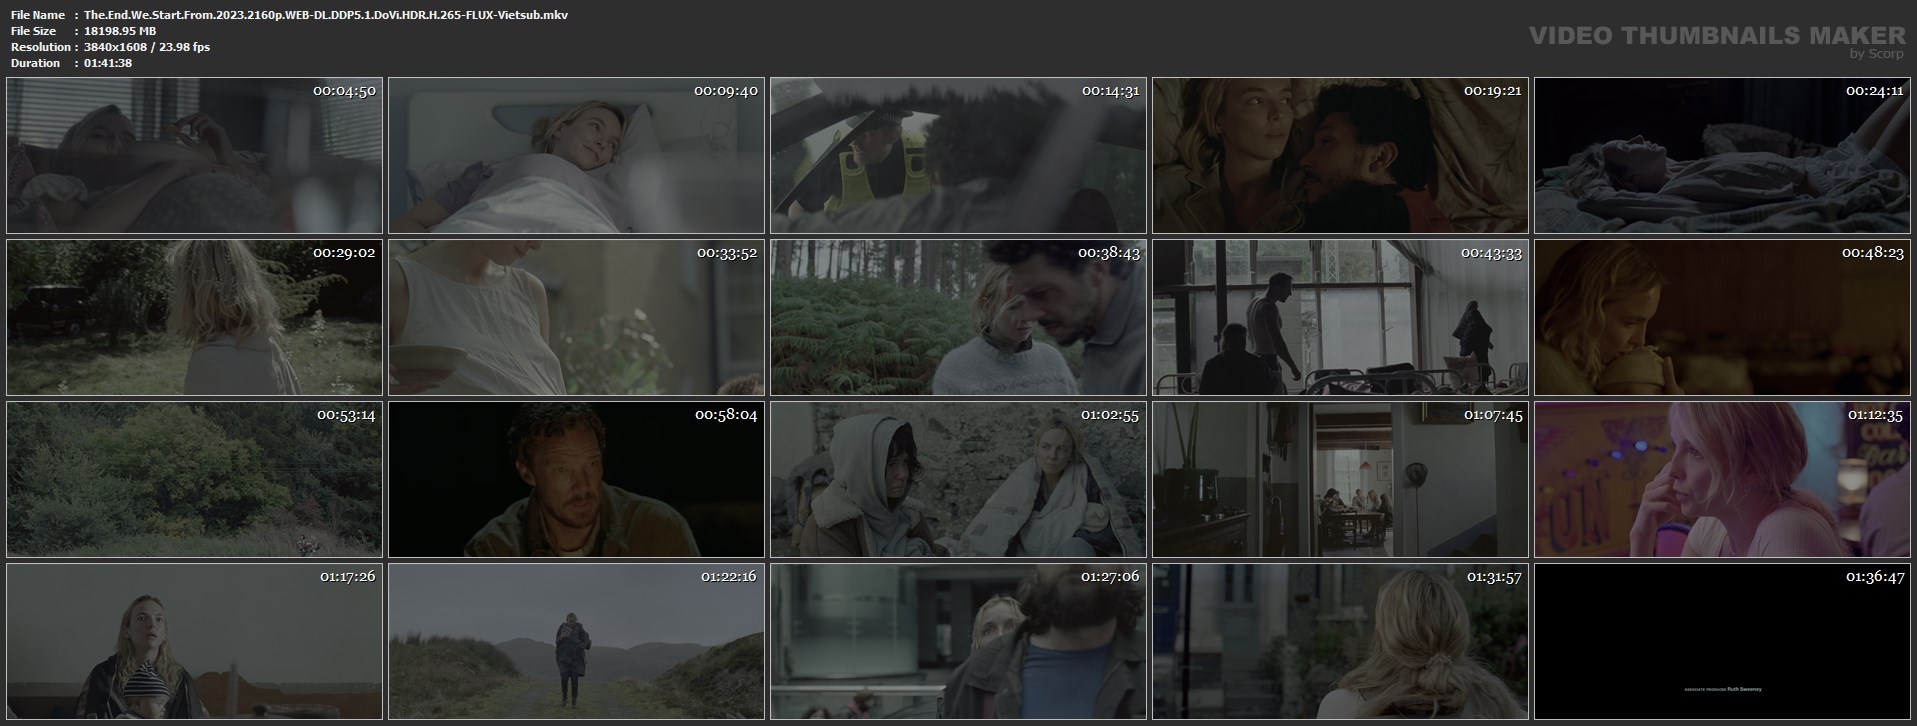Click the file name text ending Vietsub.mkv
Viewport: 1917px width, 726px height.
(x=326, y=15)
